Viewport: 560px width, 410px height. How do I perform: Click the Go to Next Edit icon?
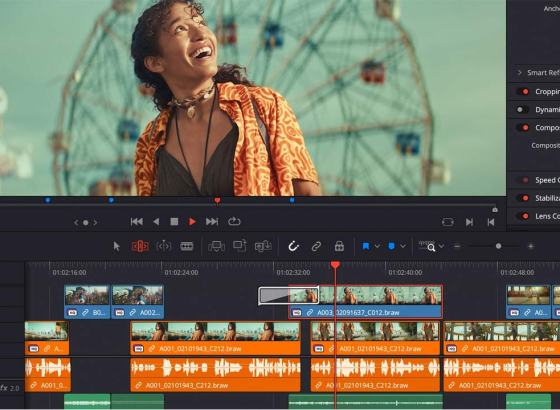[x=469, y=222]
